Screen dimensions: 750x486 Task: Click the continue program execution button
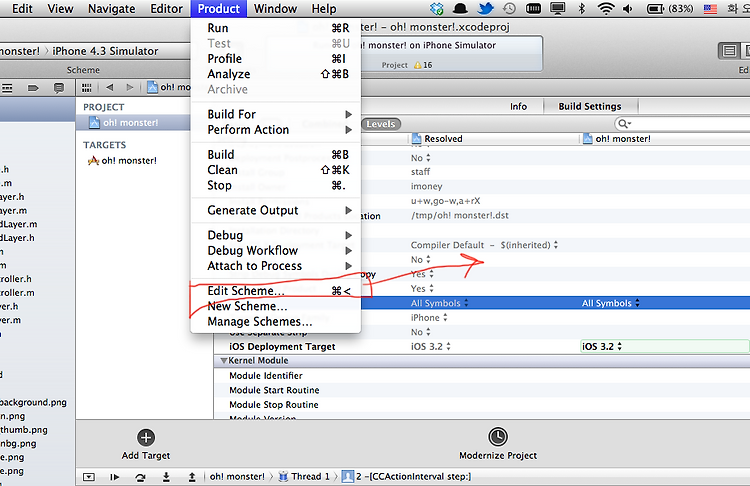114,477
